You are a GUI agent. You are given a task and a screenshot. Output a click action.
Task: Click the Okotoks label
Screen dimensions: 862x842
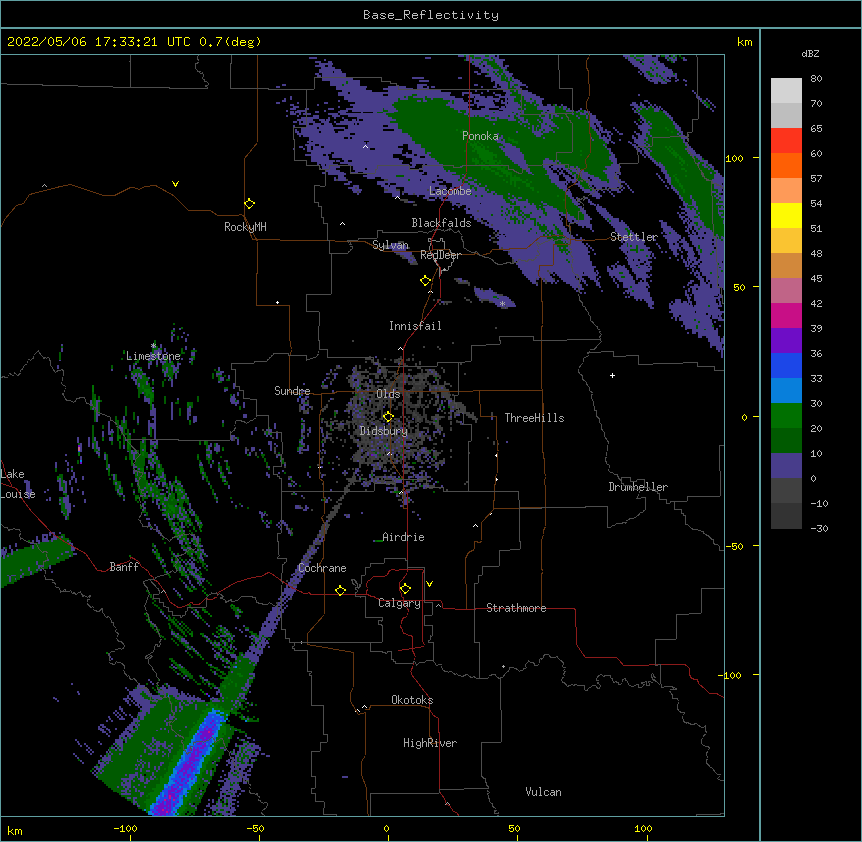pos(412,700)
